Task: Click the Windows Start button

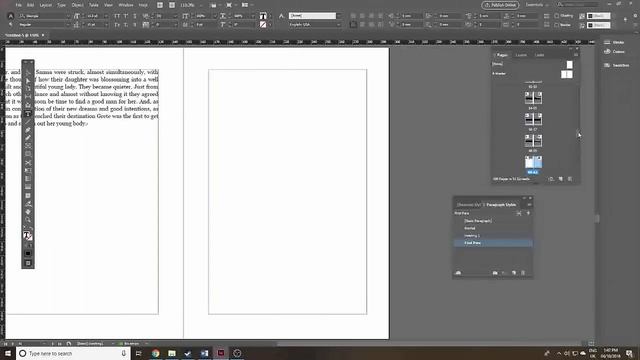Action: 8,353
